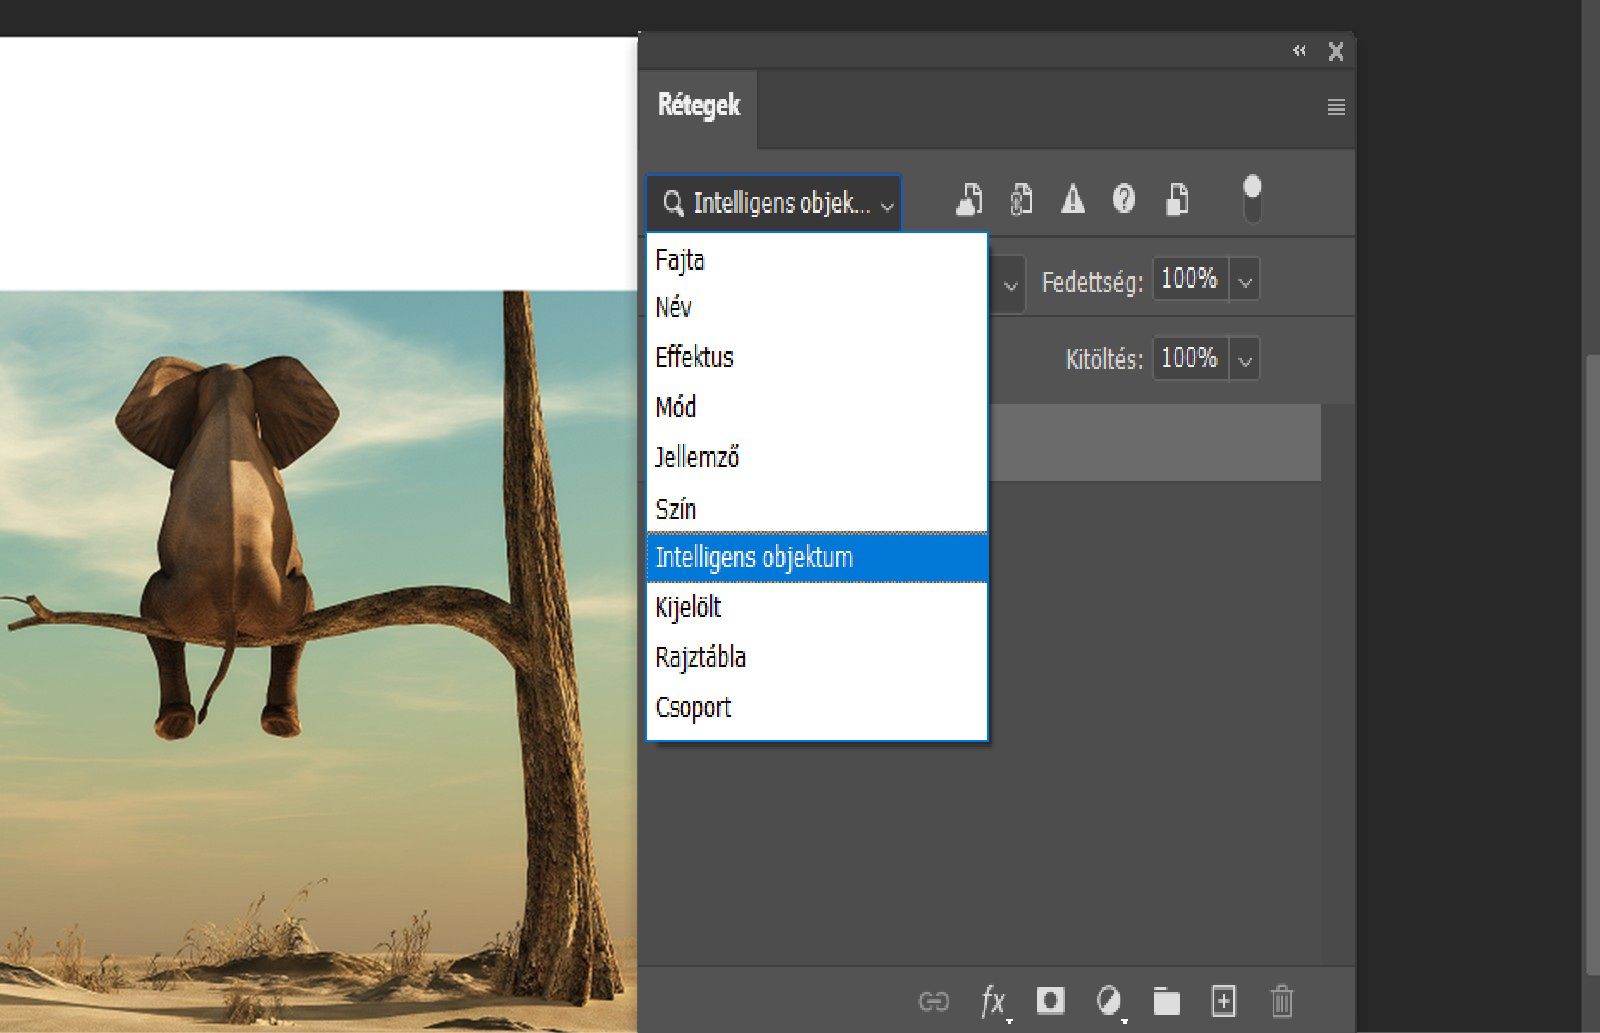
Task: Choose Fajta from the filter list
Action: click(817, 260)
